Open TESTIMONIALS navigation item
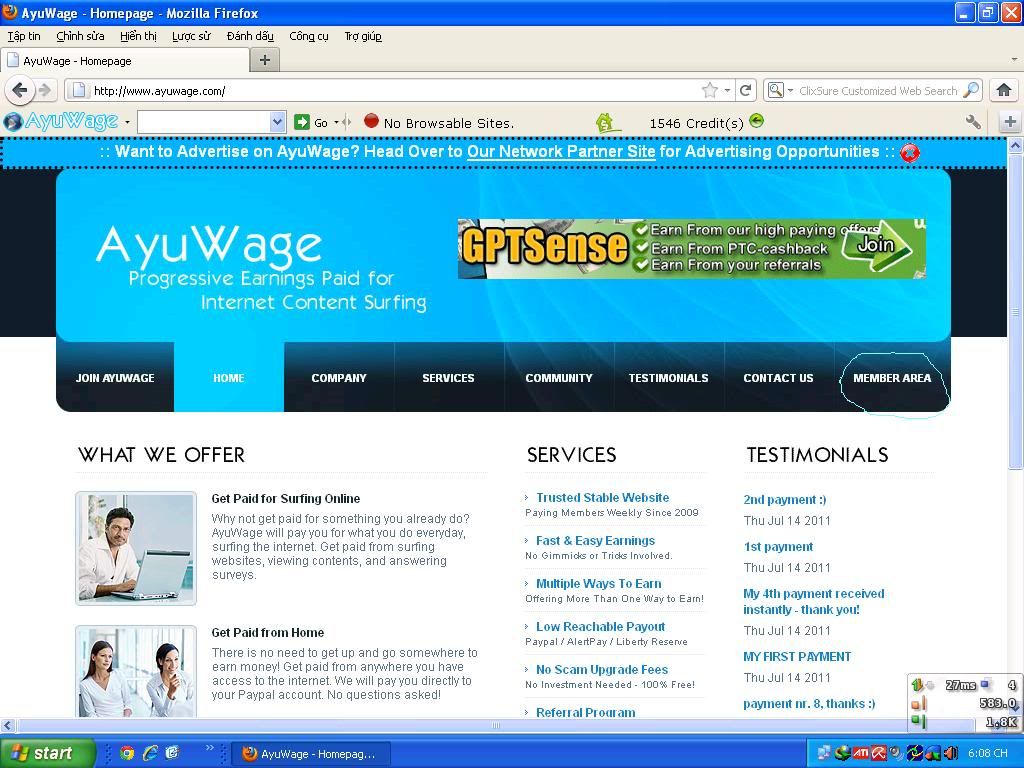The image size is (1024, 768). tap(668, 377)
